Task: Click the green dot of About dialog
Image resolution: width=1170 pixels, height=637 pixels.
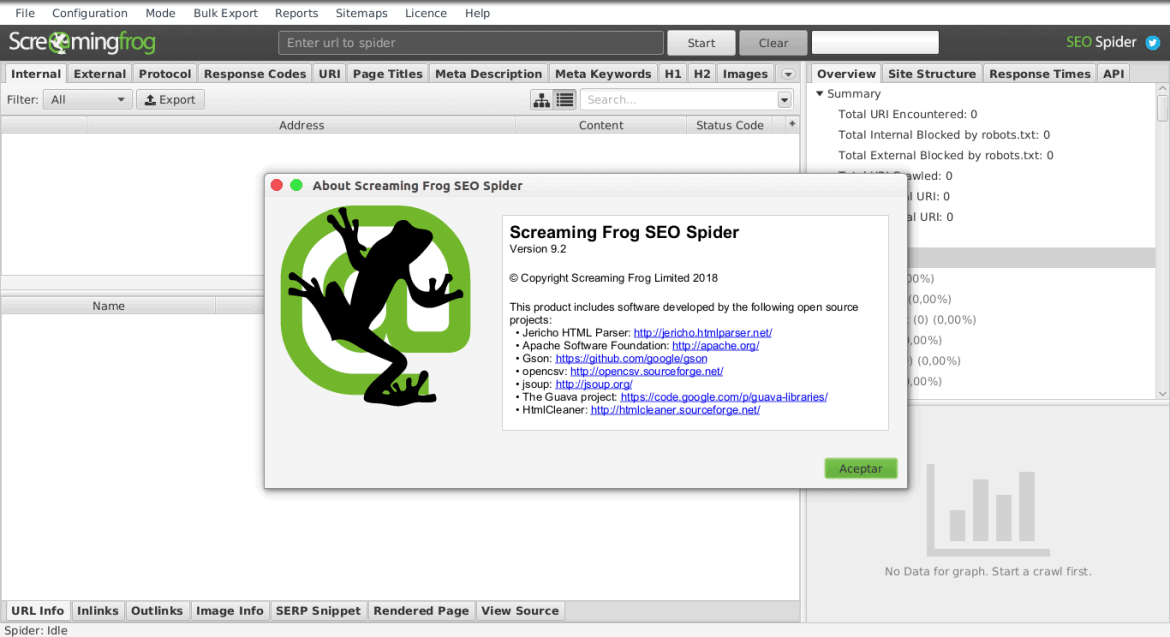Action: click(x=296, y=185)
